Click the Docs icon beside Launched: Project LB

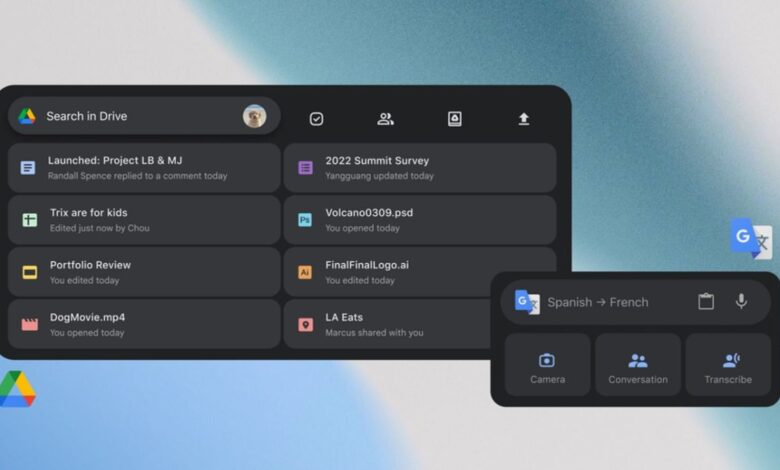coord(28,168)
